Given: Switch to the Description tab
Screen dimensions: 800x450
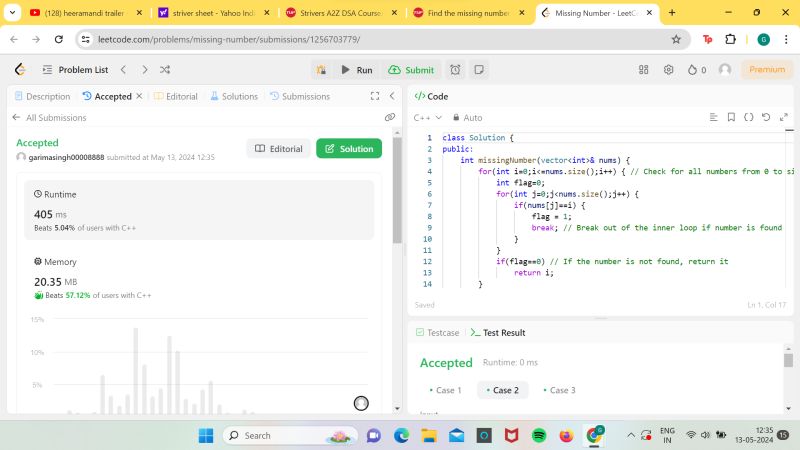Looking at the screenshot, I should [42, 96].
